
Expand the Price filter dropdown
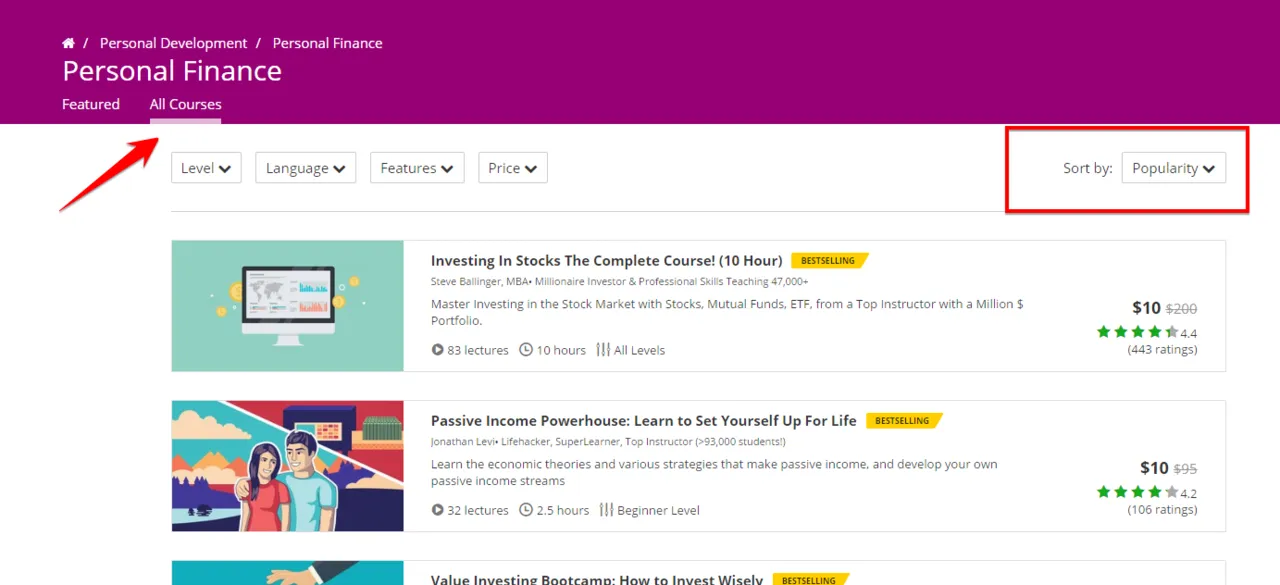[513, 168]
